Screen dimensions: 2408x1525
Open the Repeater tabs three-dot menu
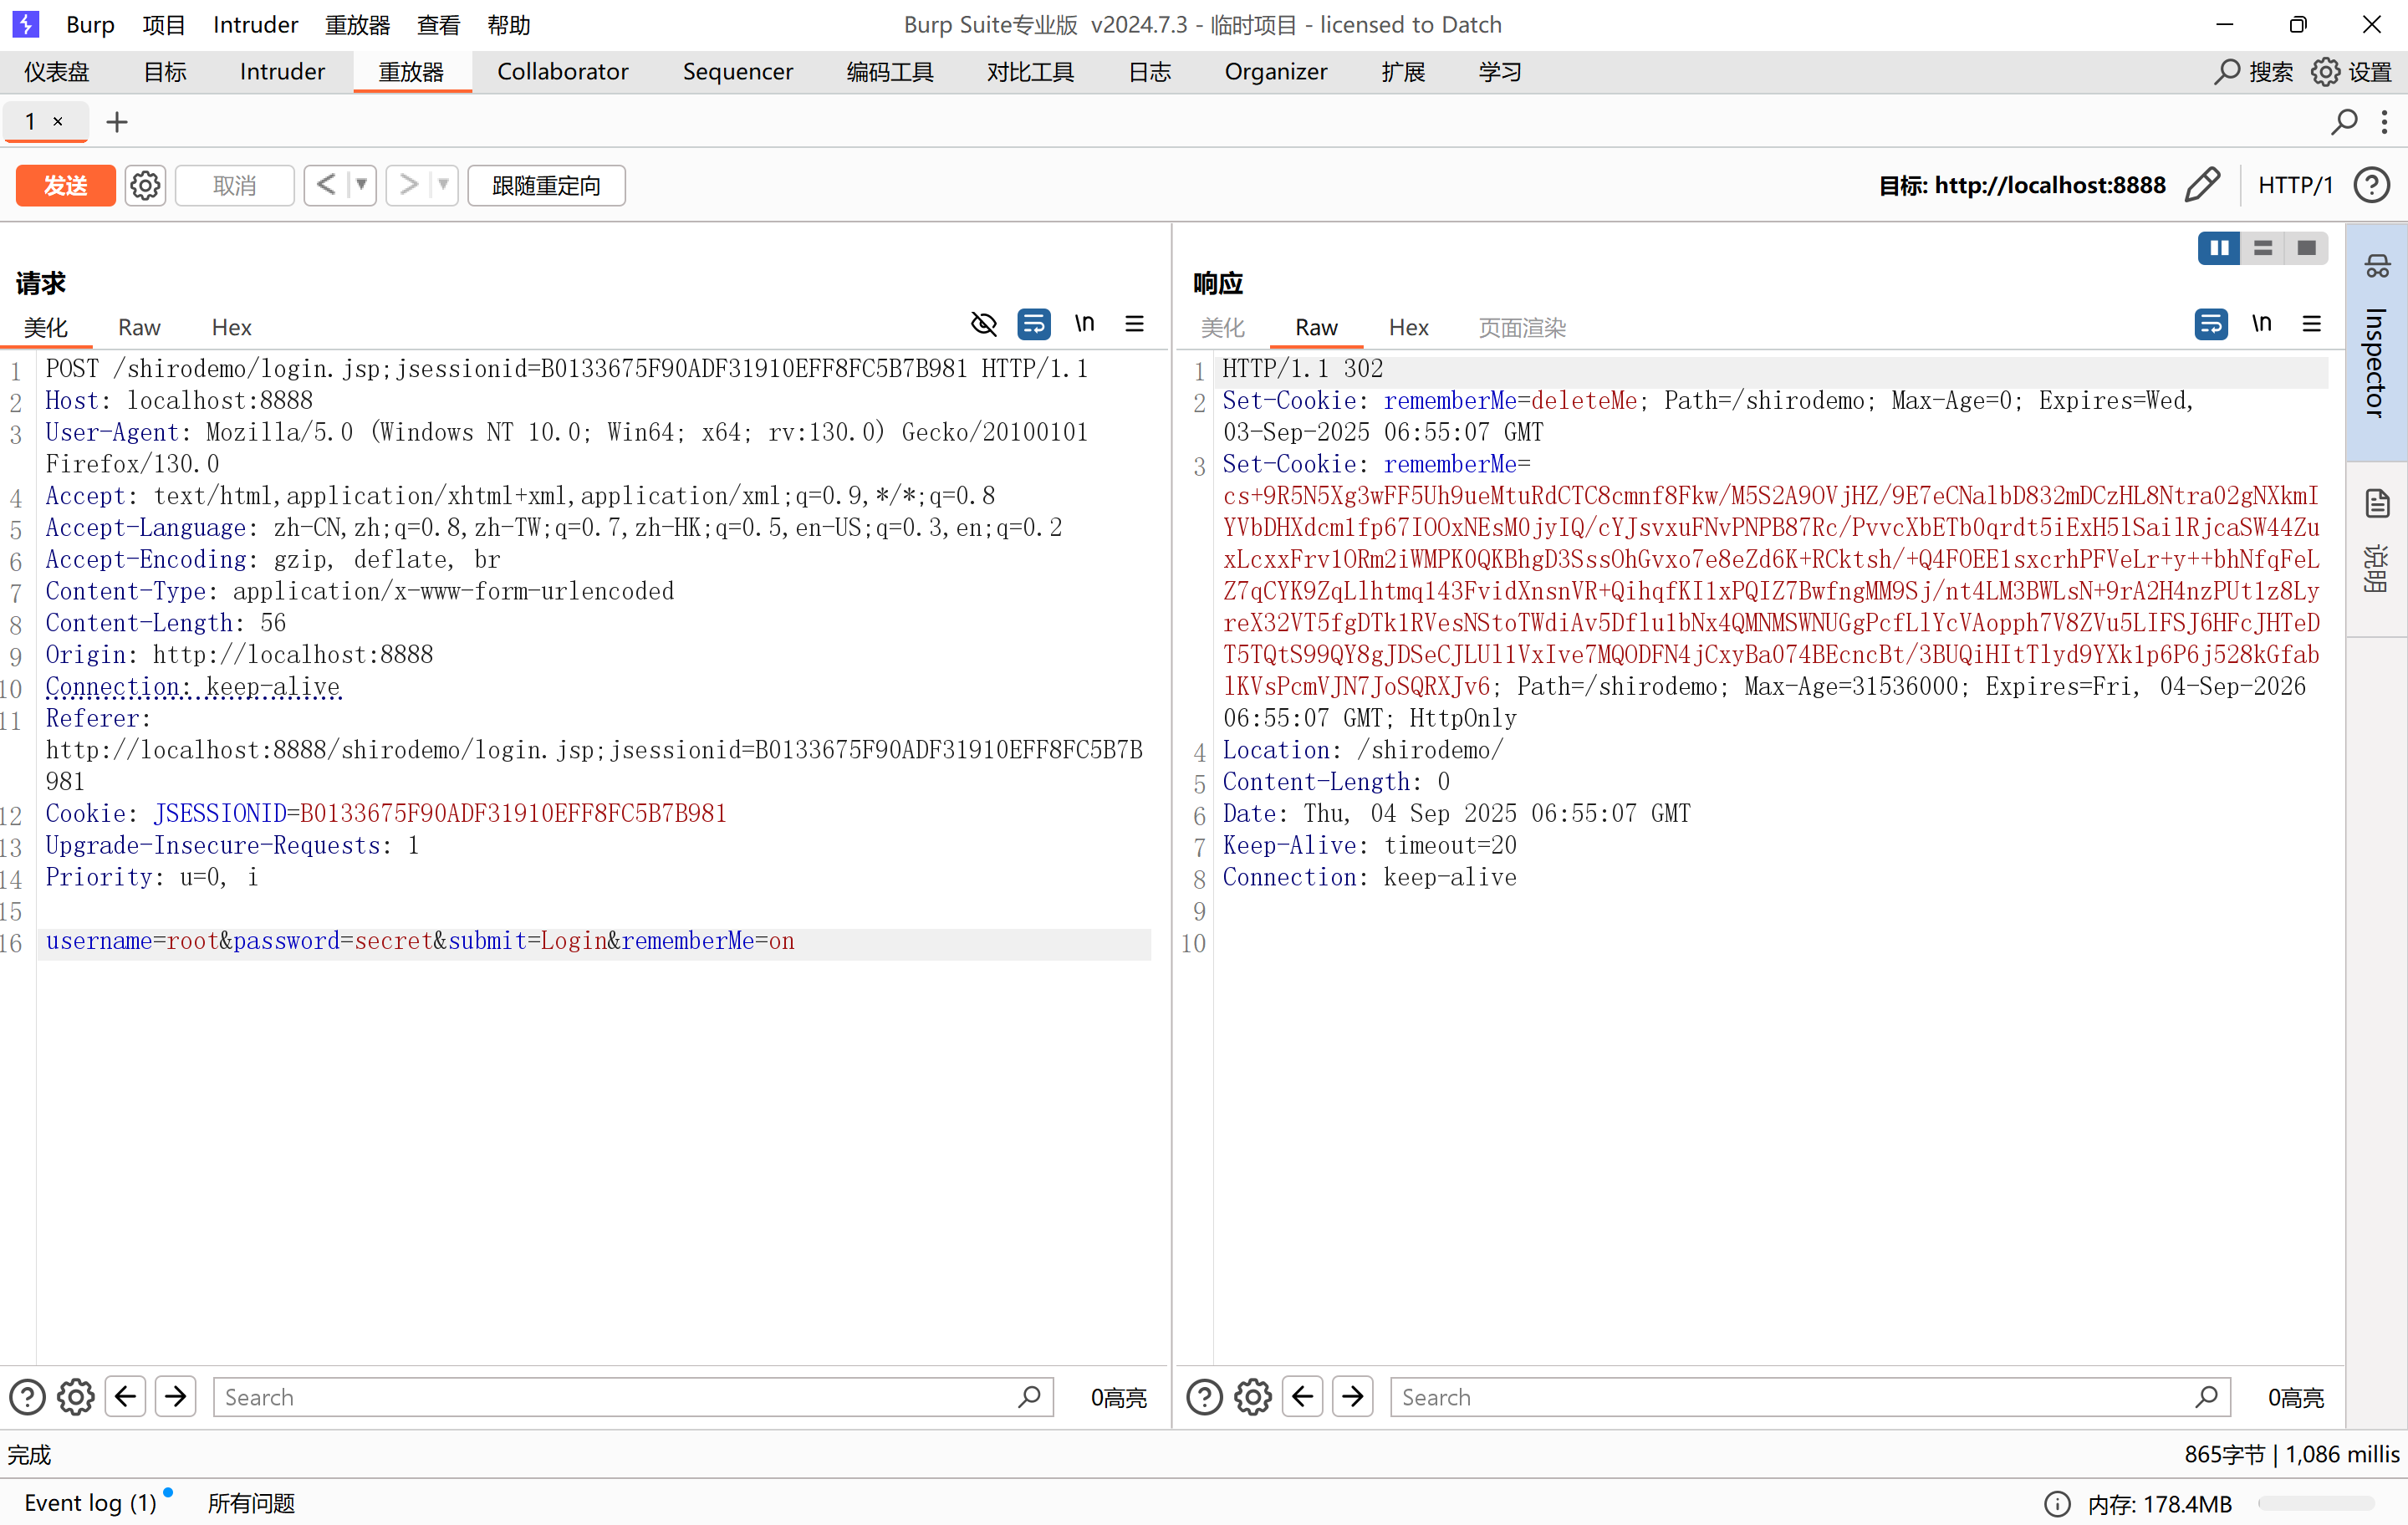[x=2385, y=122]
